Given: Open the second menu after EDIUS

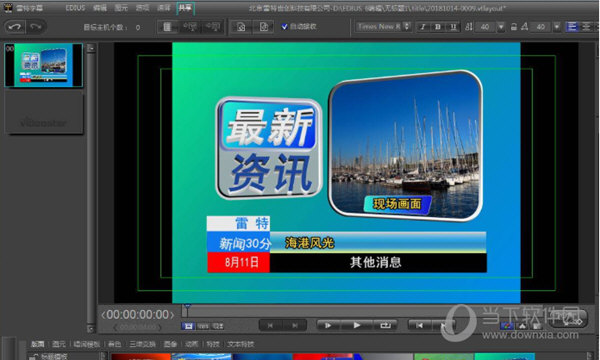Looking at the screenshot, I should [121, 8].
